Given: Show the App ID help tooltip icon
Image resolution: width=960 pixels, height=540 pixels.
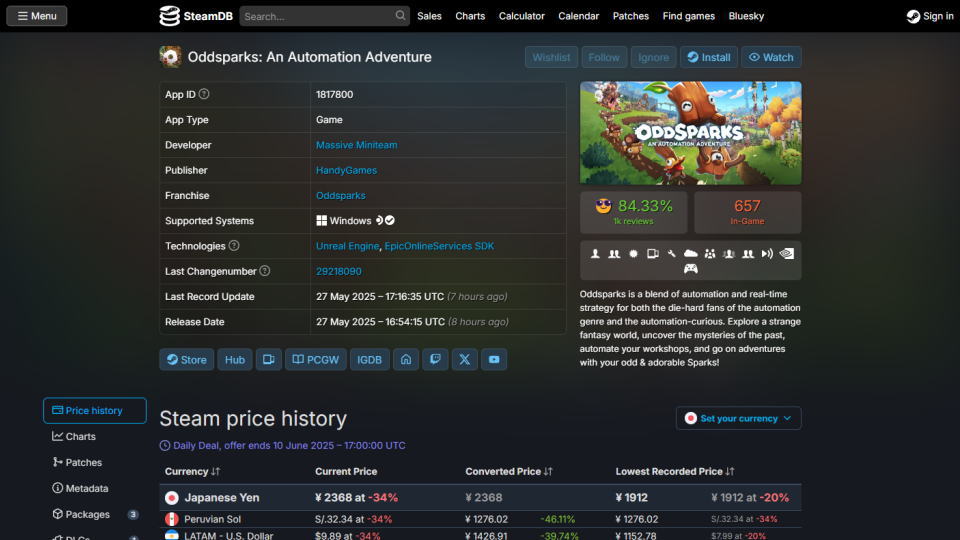Looking at the screenshot, I should [204, 94].
